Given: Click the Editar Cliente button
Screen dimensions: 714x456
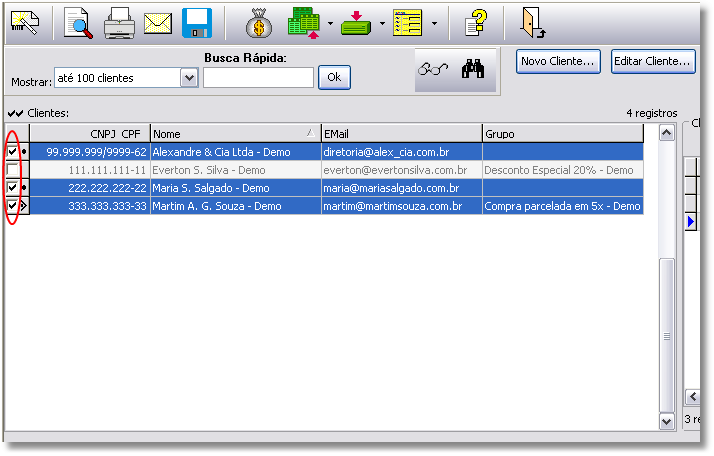Looking at the screenshot, I should point(653,61).
